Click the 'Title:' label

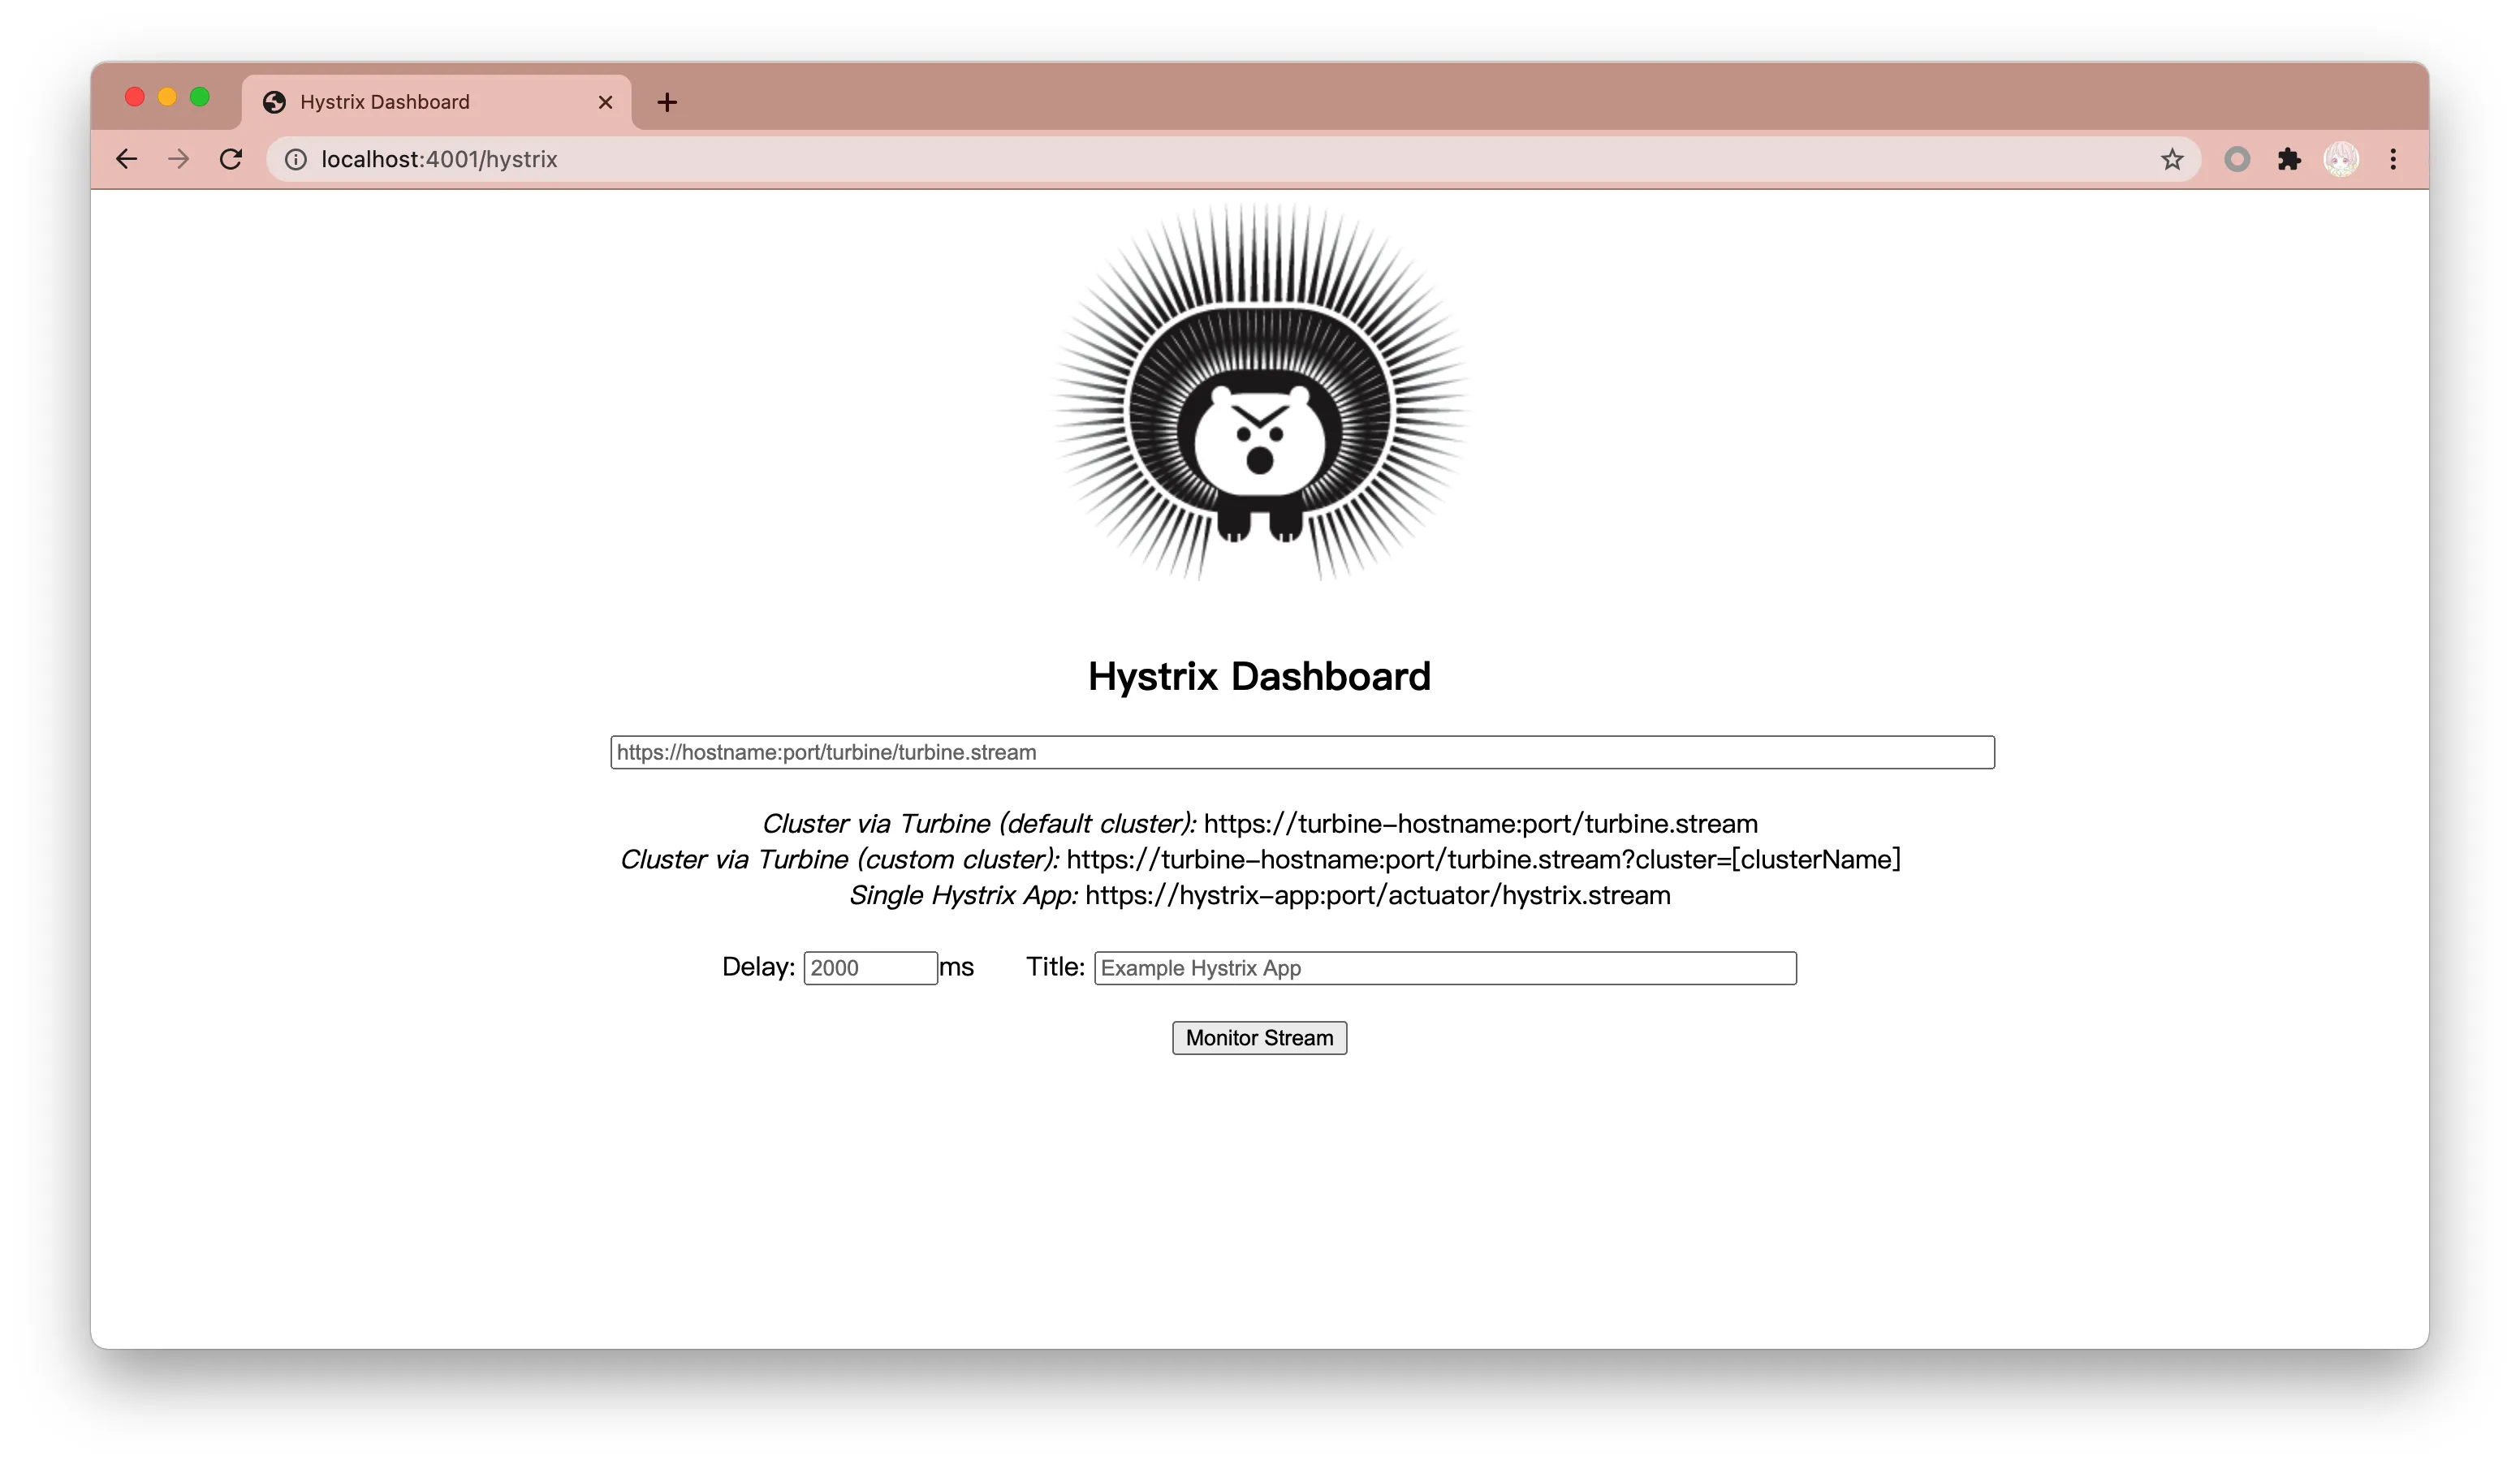[x=1055, y=967]
